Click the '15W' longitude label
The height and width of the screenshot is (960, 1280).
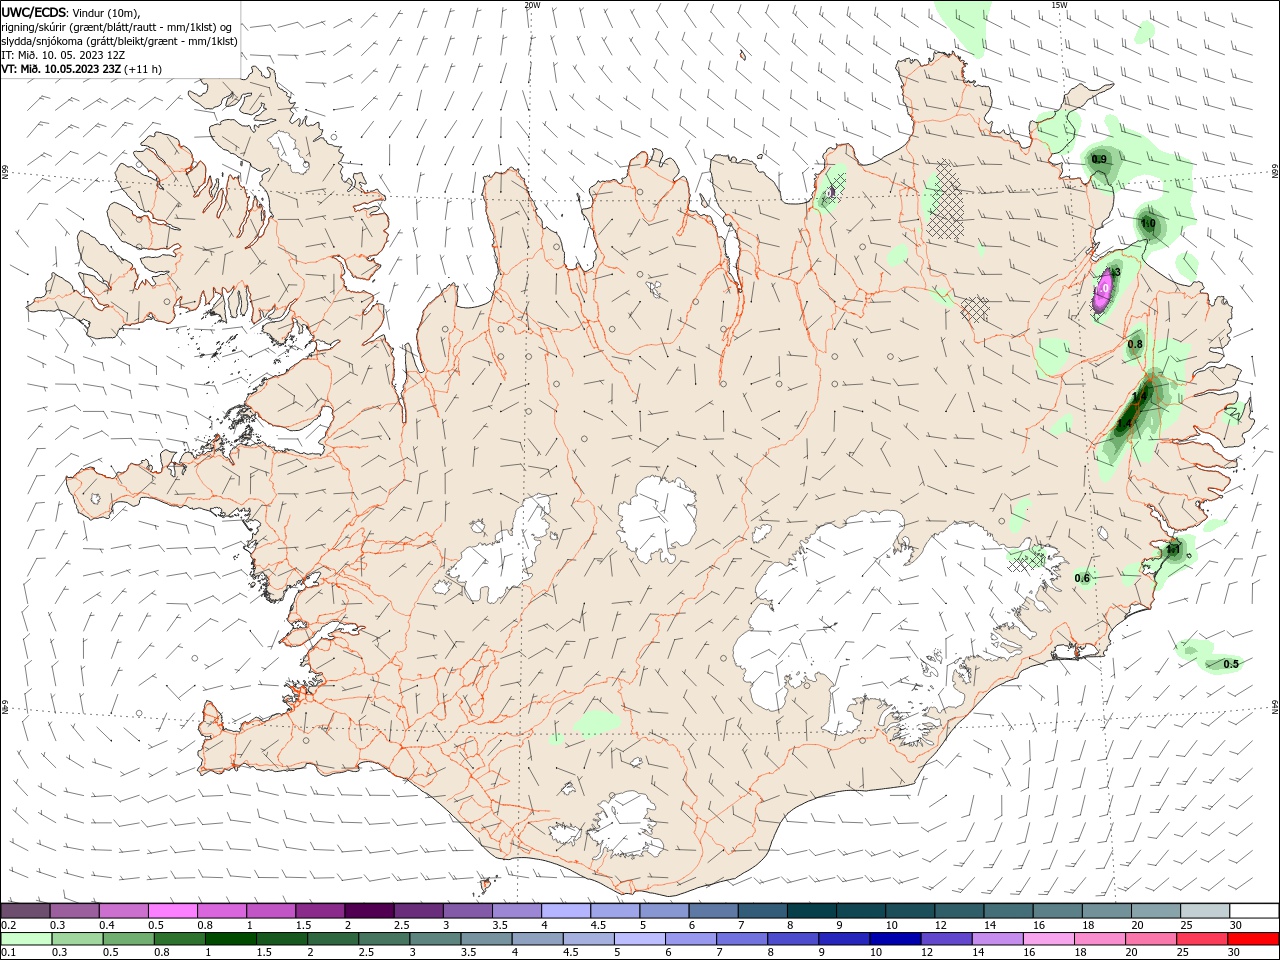[x=1059, y=5]
